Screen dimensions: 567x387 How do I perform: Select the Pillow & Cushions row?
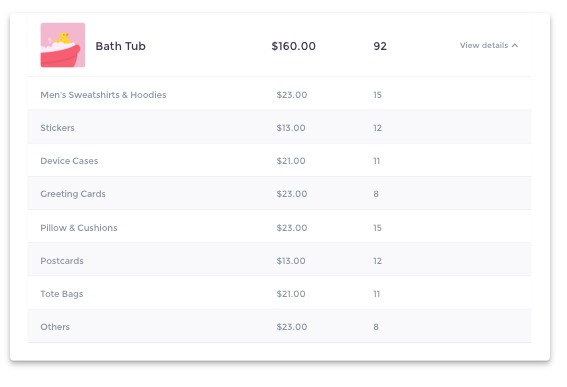[x=279, y=227]
